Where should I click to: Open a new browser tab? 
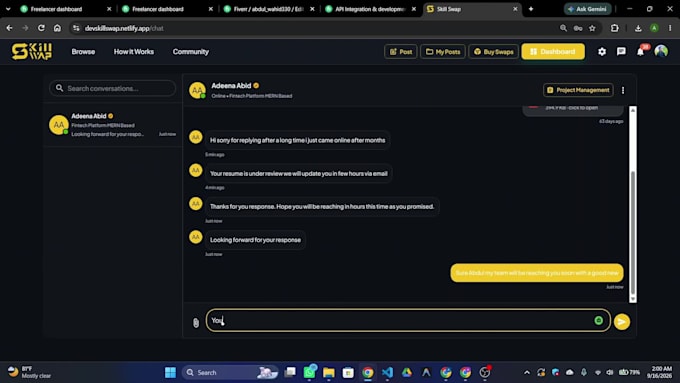(531, 9)
